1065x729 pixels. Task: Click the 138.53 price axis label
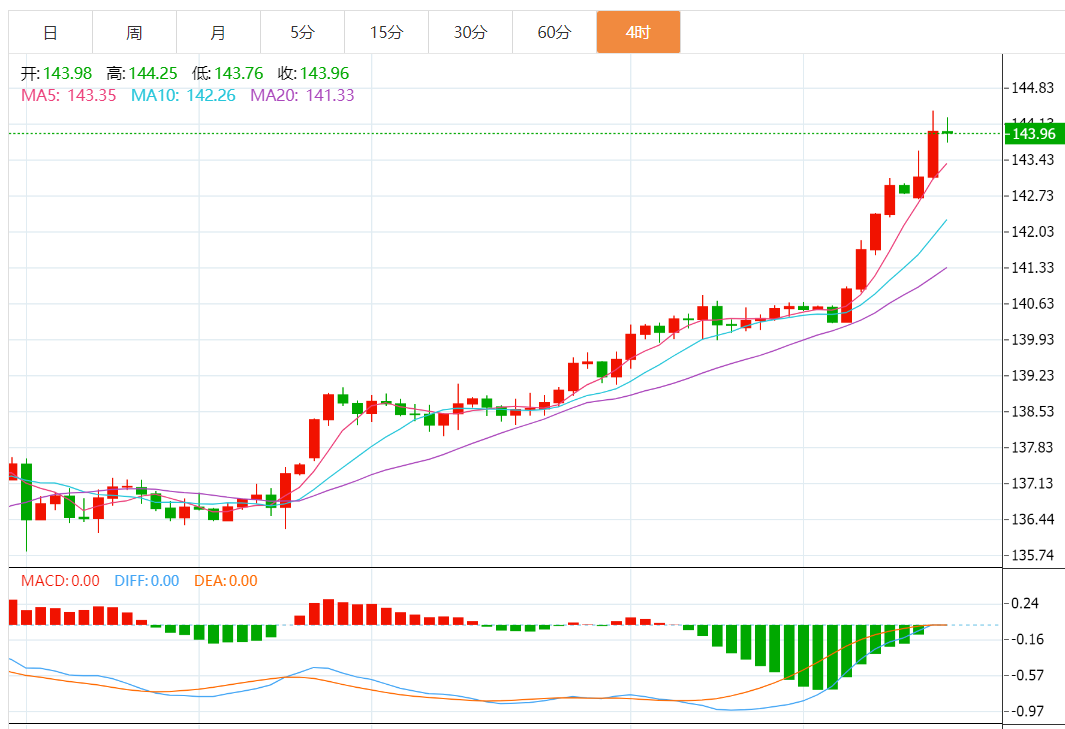1032,412
